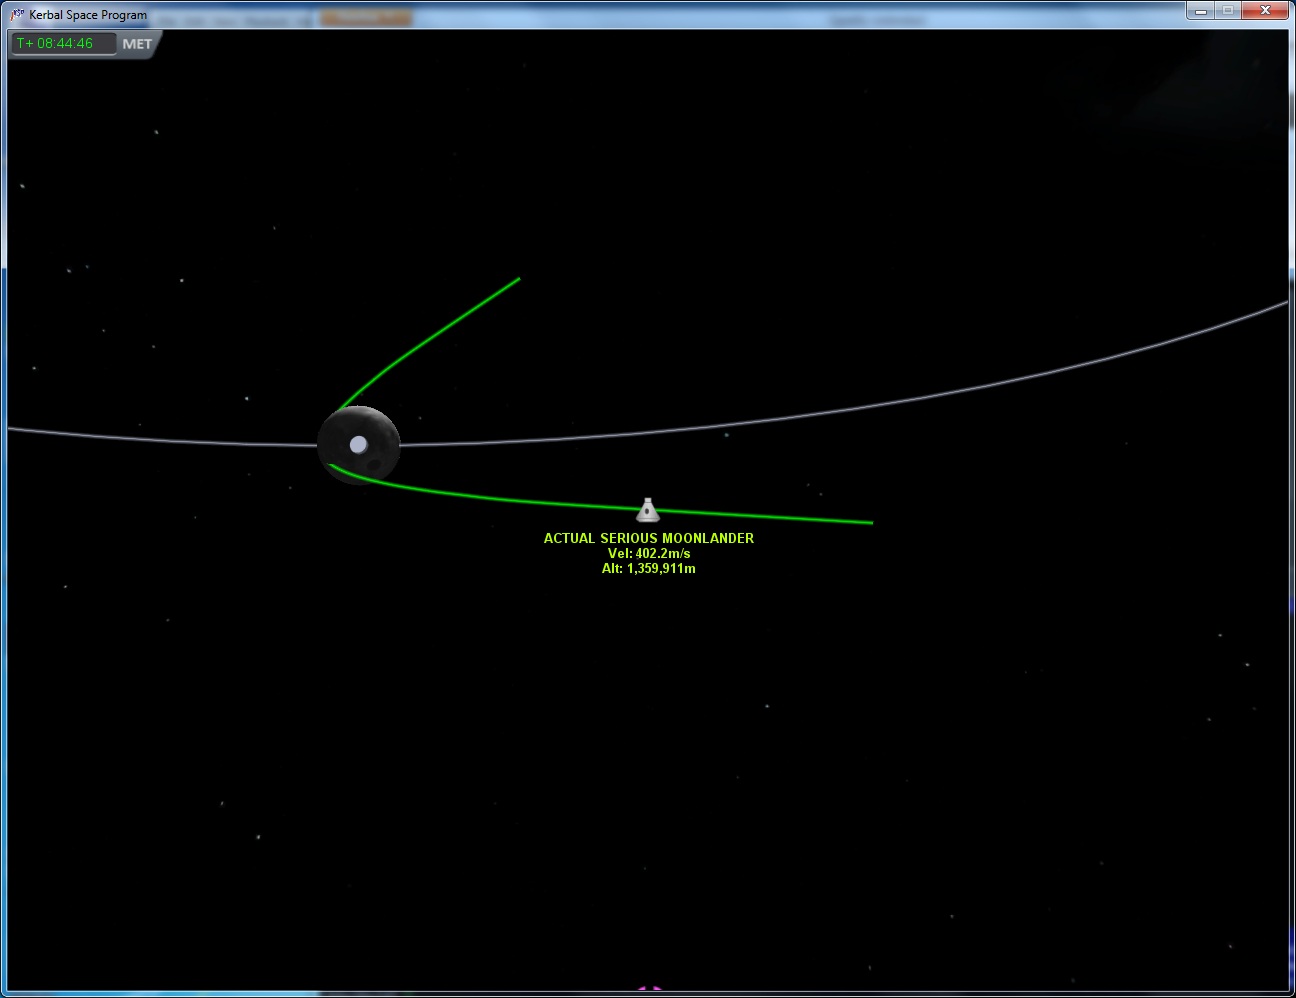This screenshot has width=1296, height=998.
Task: Click the T+ 08:44:46 mission clock
Action: tap(62, 43)
